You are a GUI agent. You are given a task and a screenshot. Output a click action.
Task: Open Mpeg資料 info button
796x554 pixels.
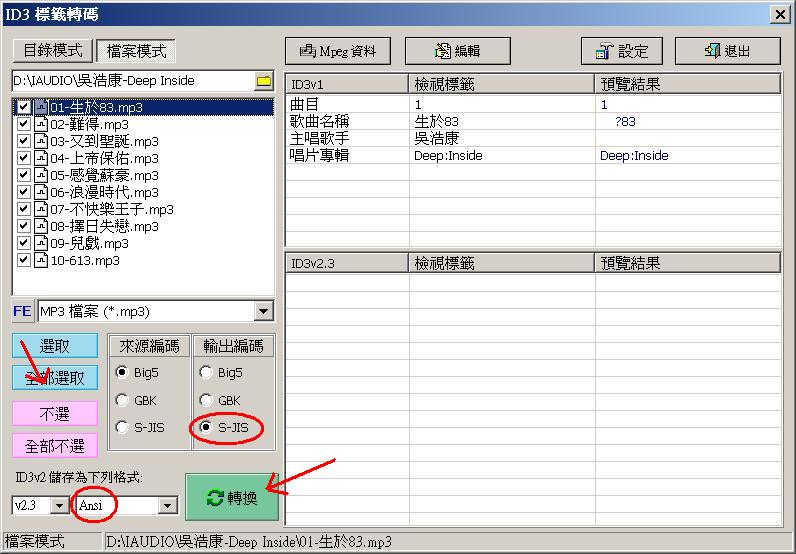pos(338,51)
